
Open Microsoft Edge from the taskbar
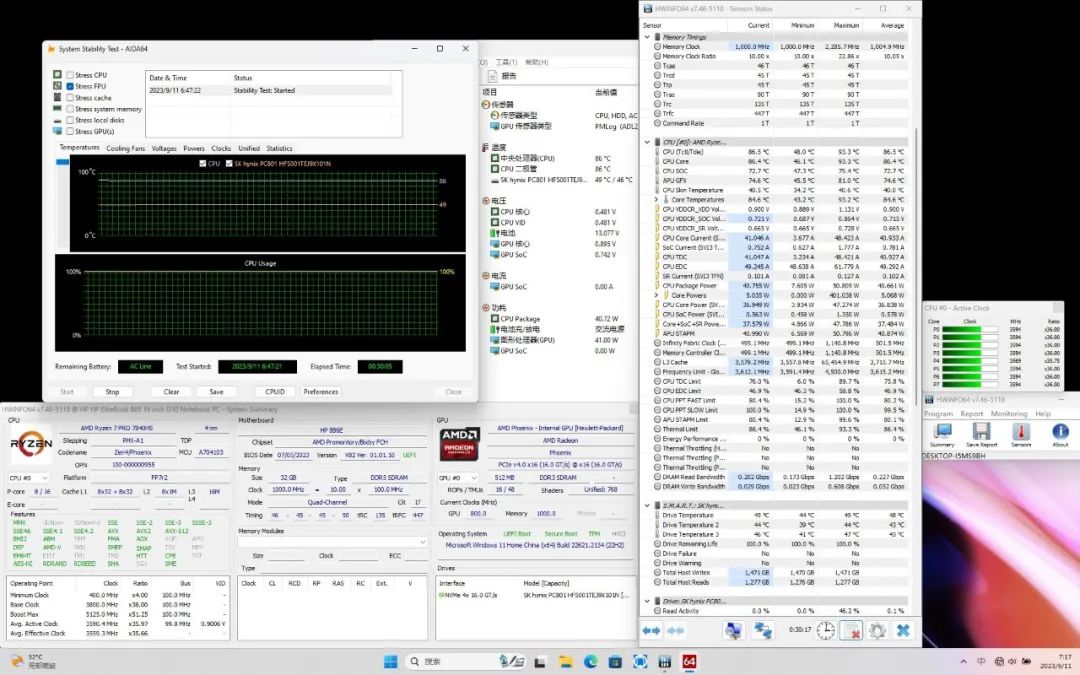click(x=590, y=661)
